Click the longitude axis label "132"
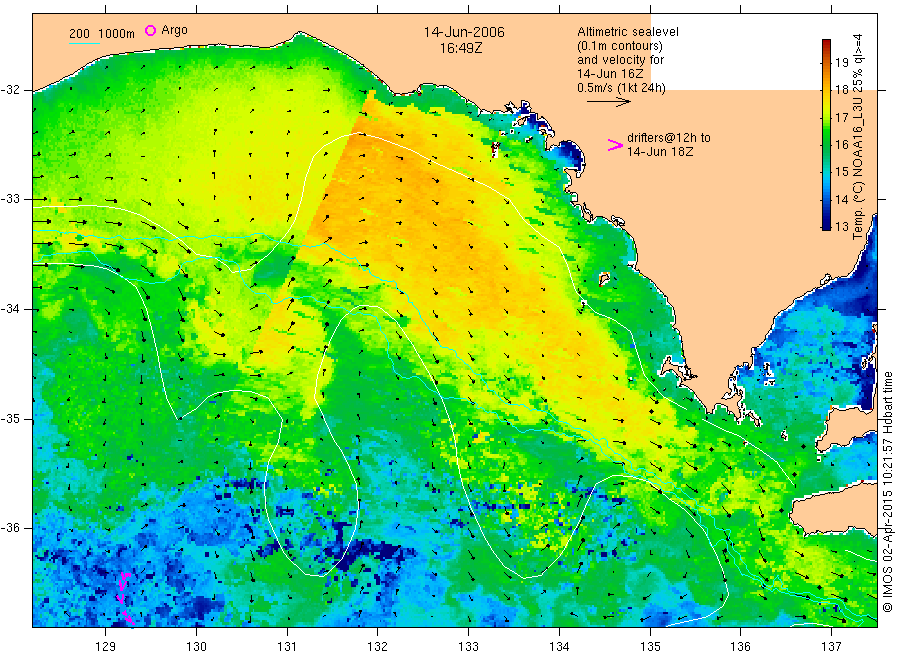This screenshot has height=660, width=900. (378, 647)
